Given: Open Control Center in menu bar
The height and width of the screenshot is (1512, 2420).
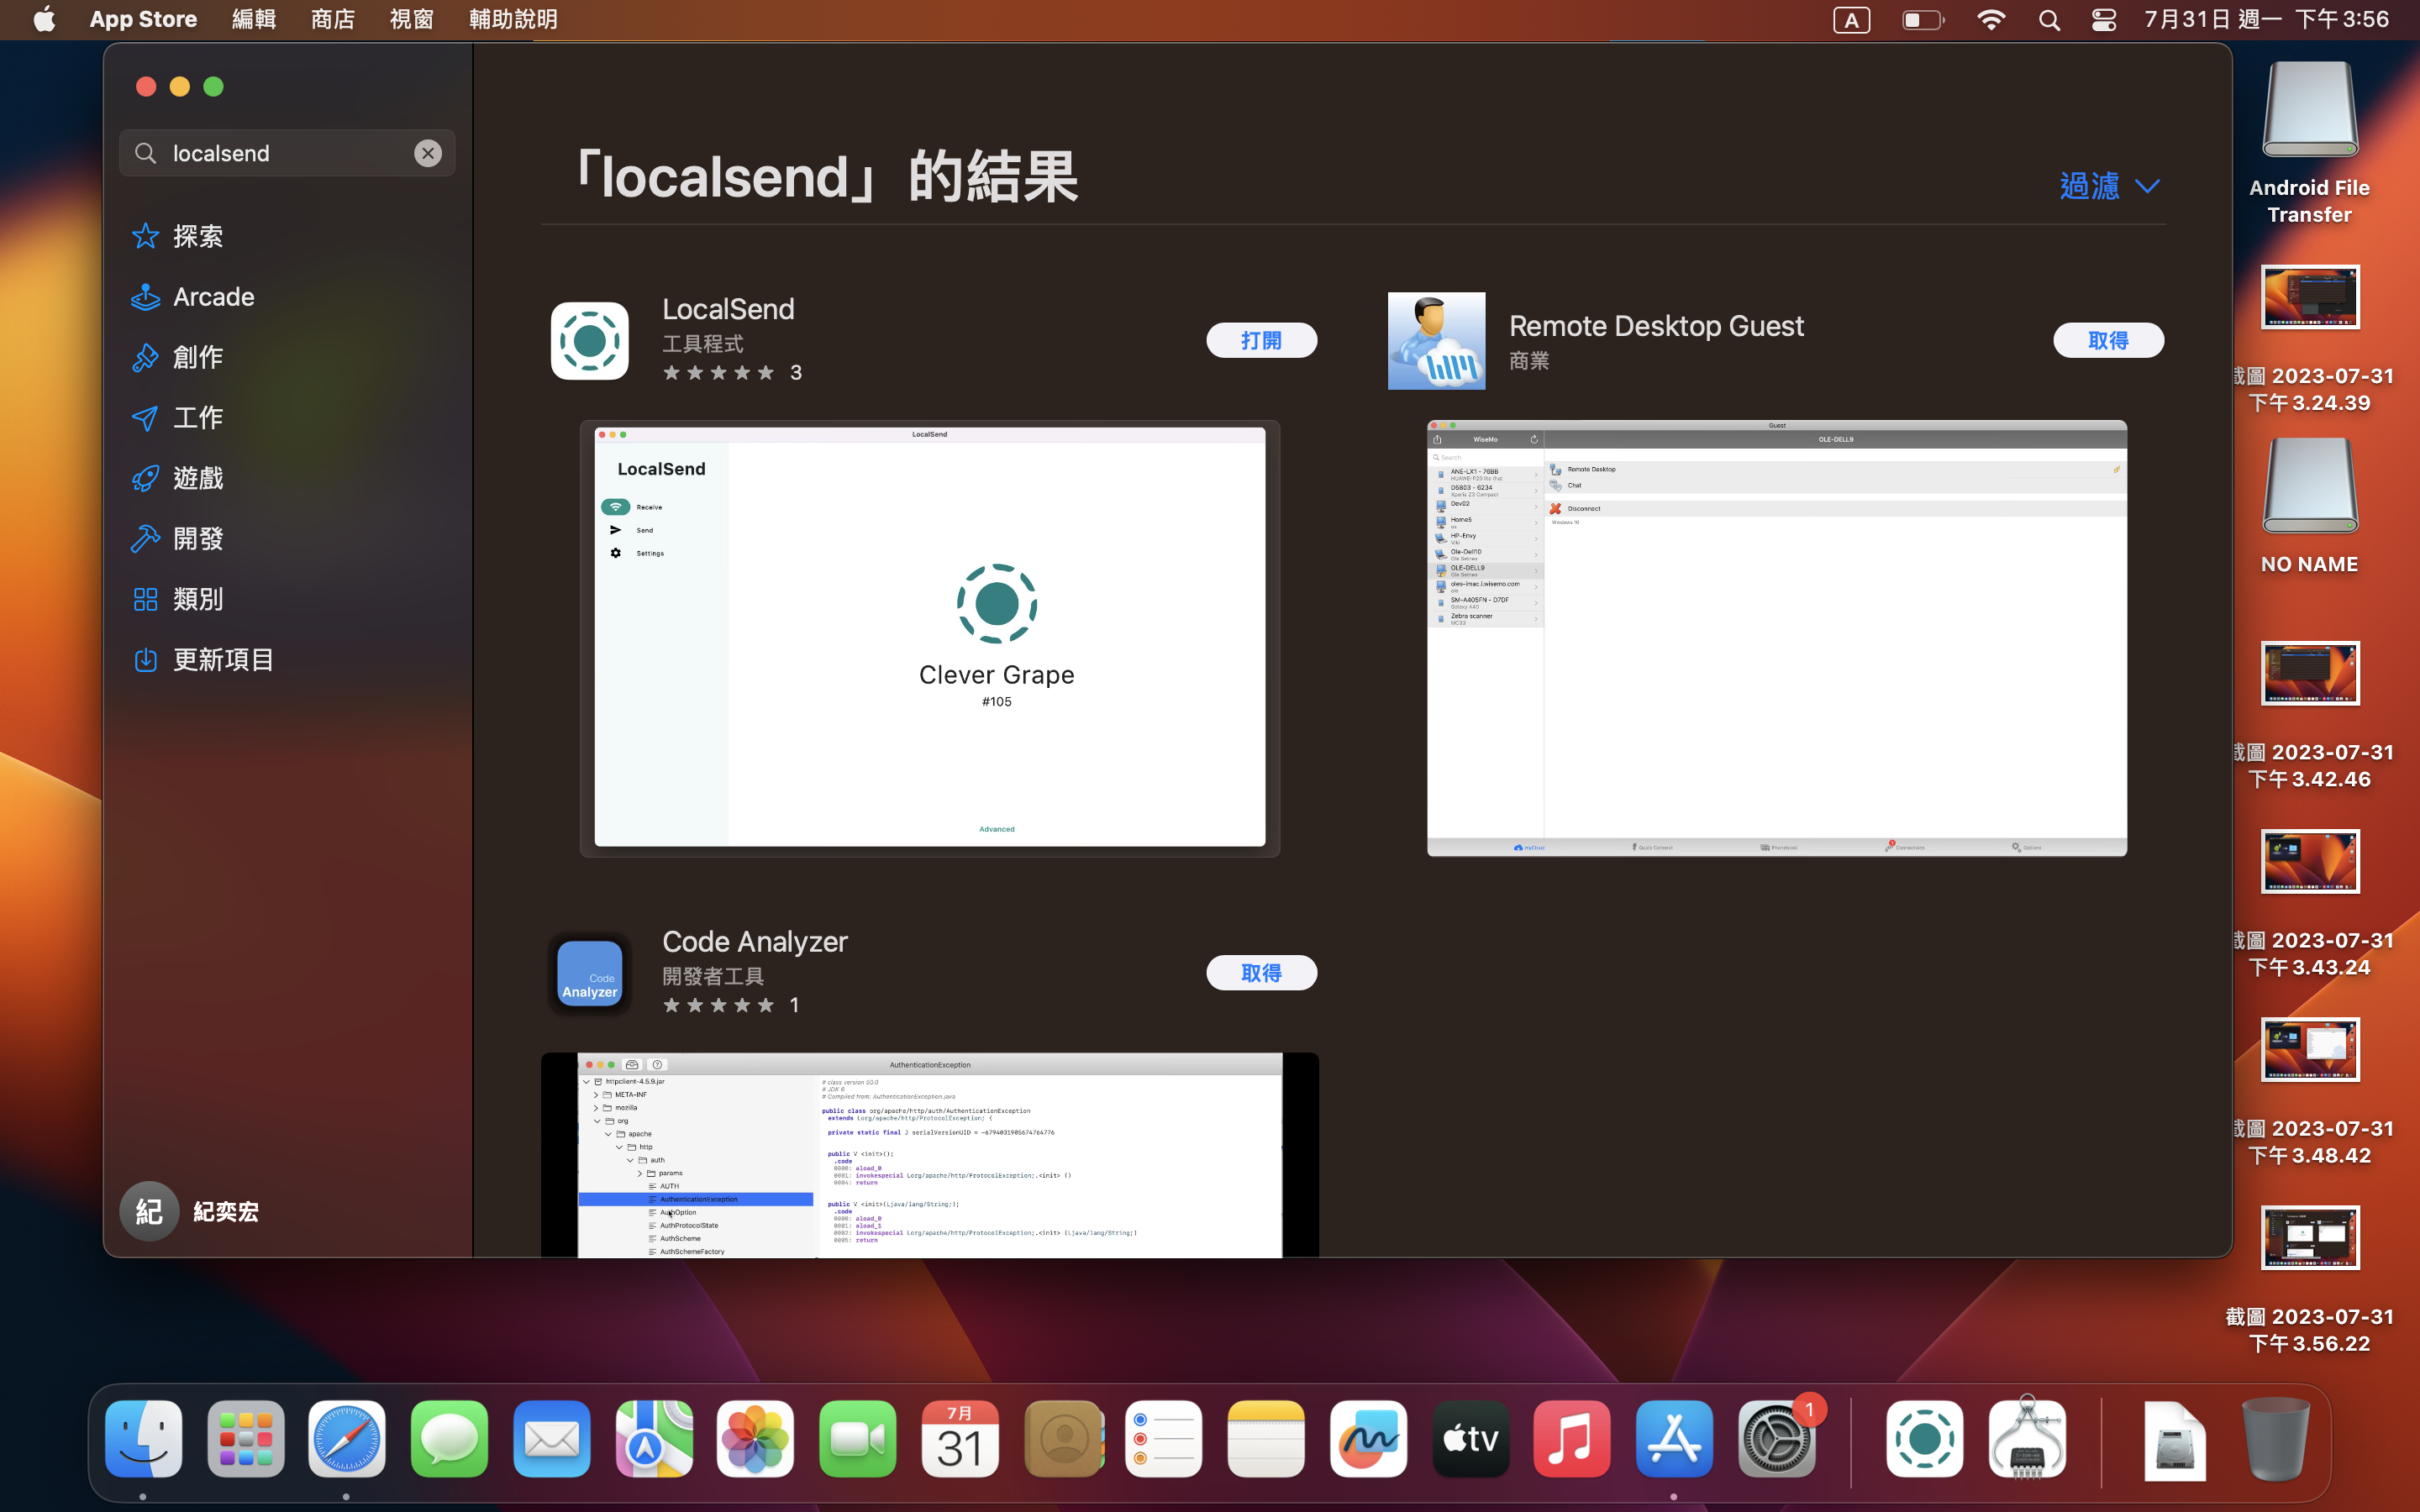Looking at the screenshot, I should click(2104, 20).
